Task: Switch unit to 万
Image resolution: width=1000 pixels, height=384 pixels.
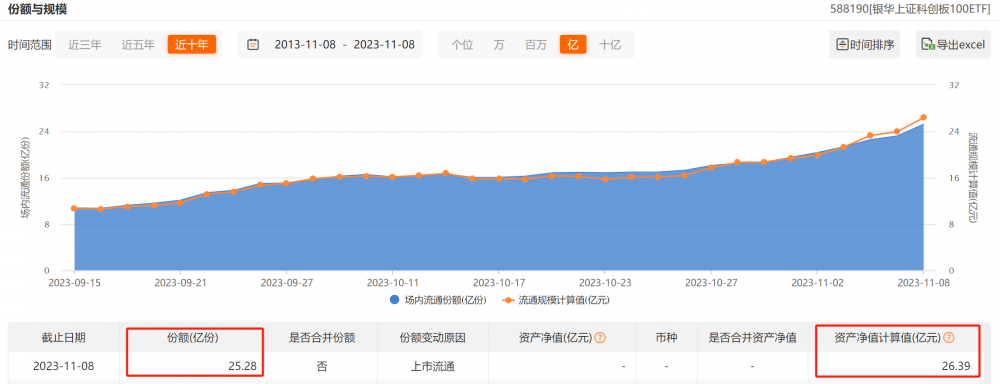Action: coord(499,45)
